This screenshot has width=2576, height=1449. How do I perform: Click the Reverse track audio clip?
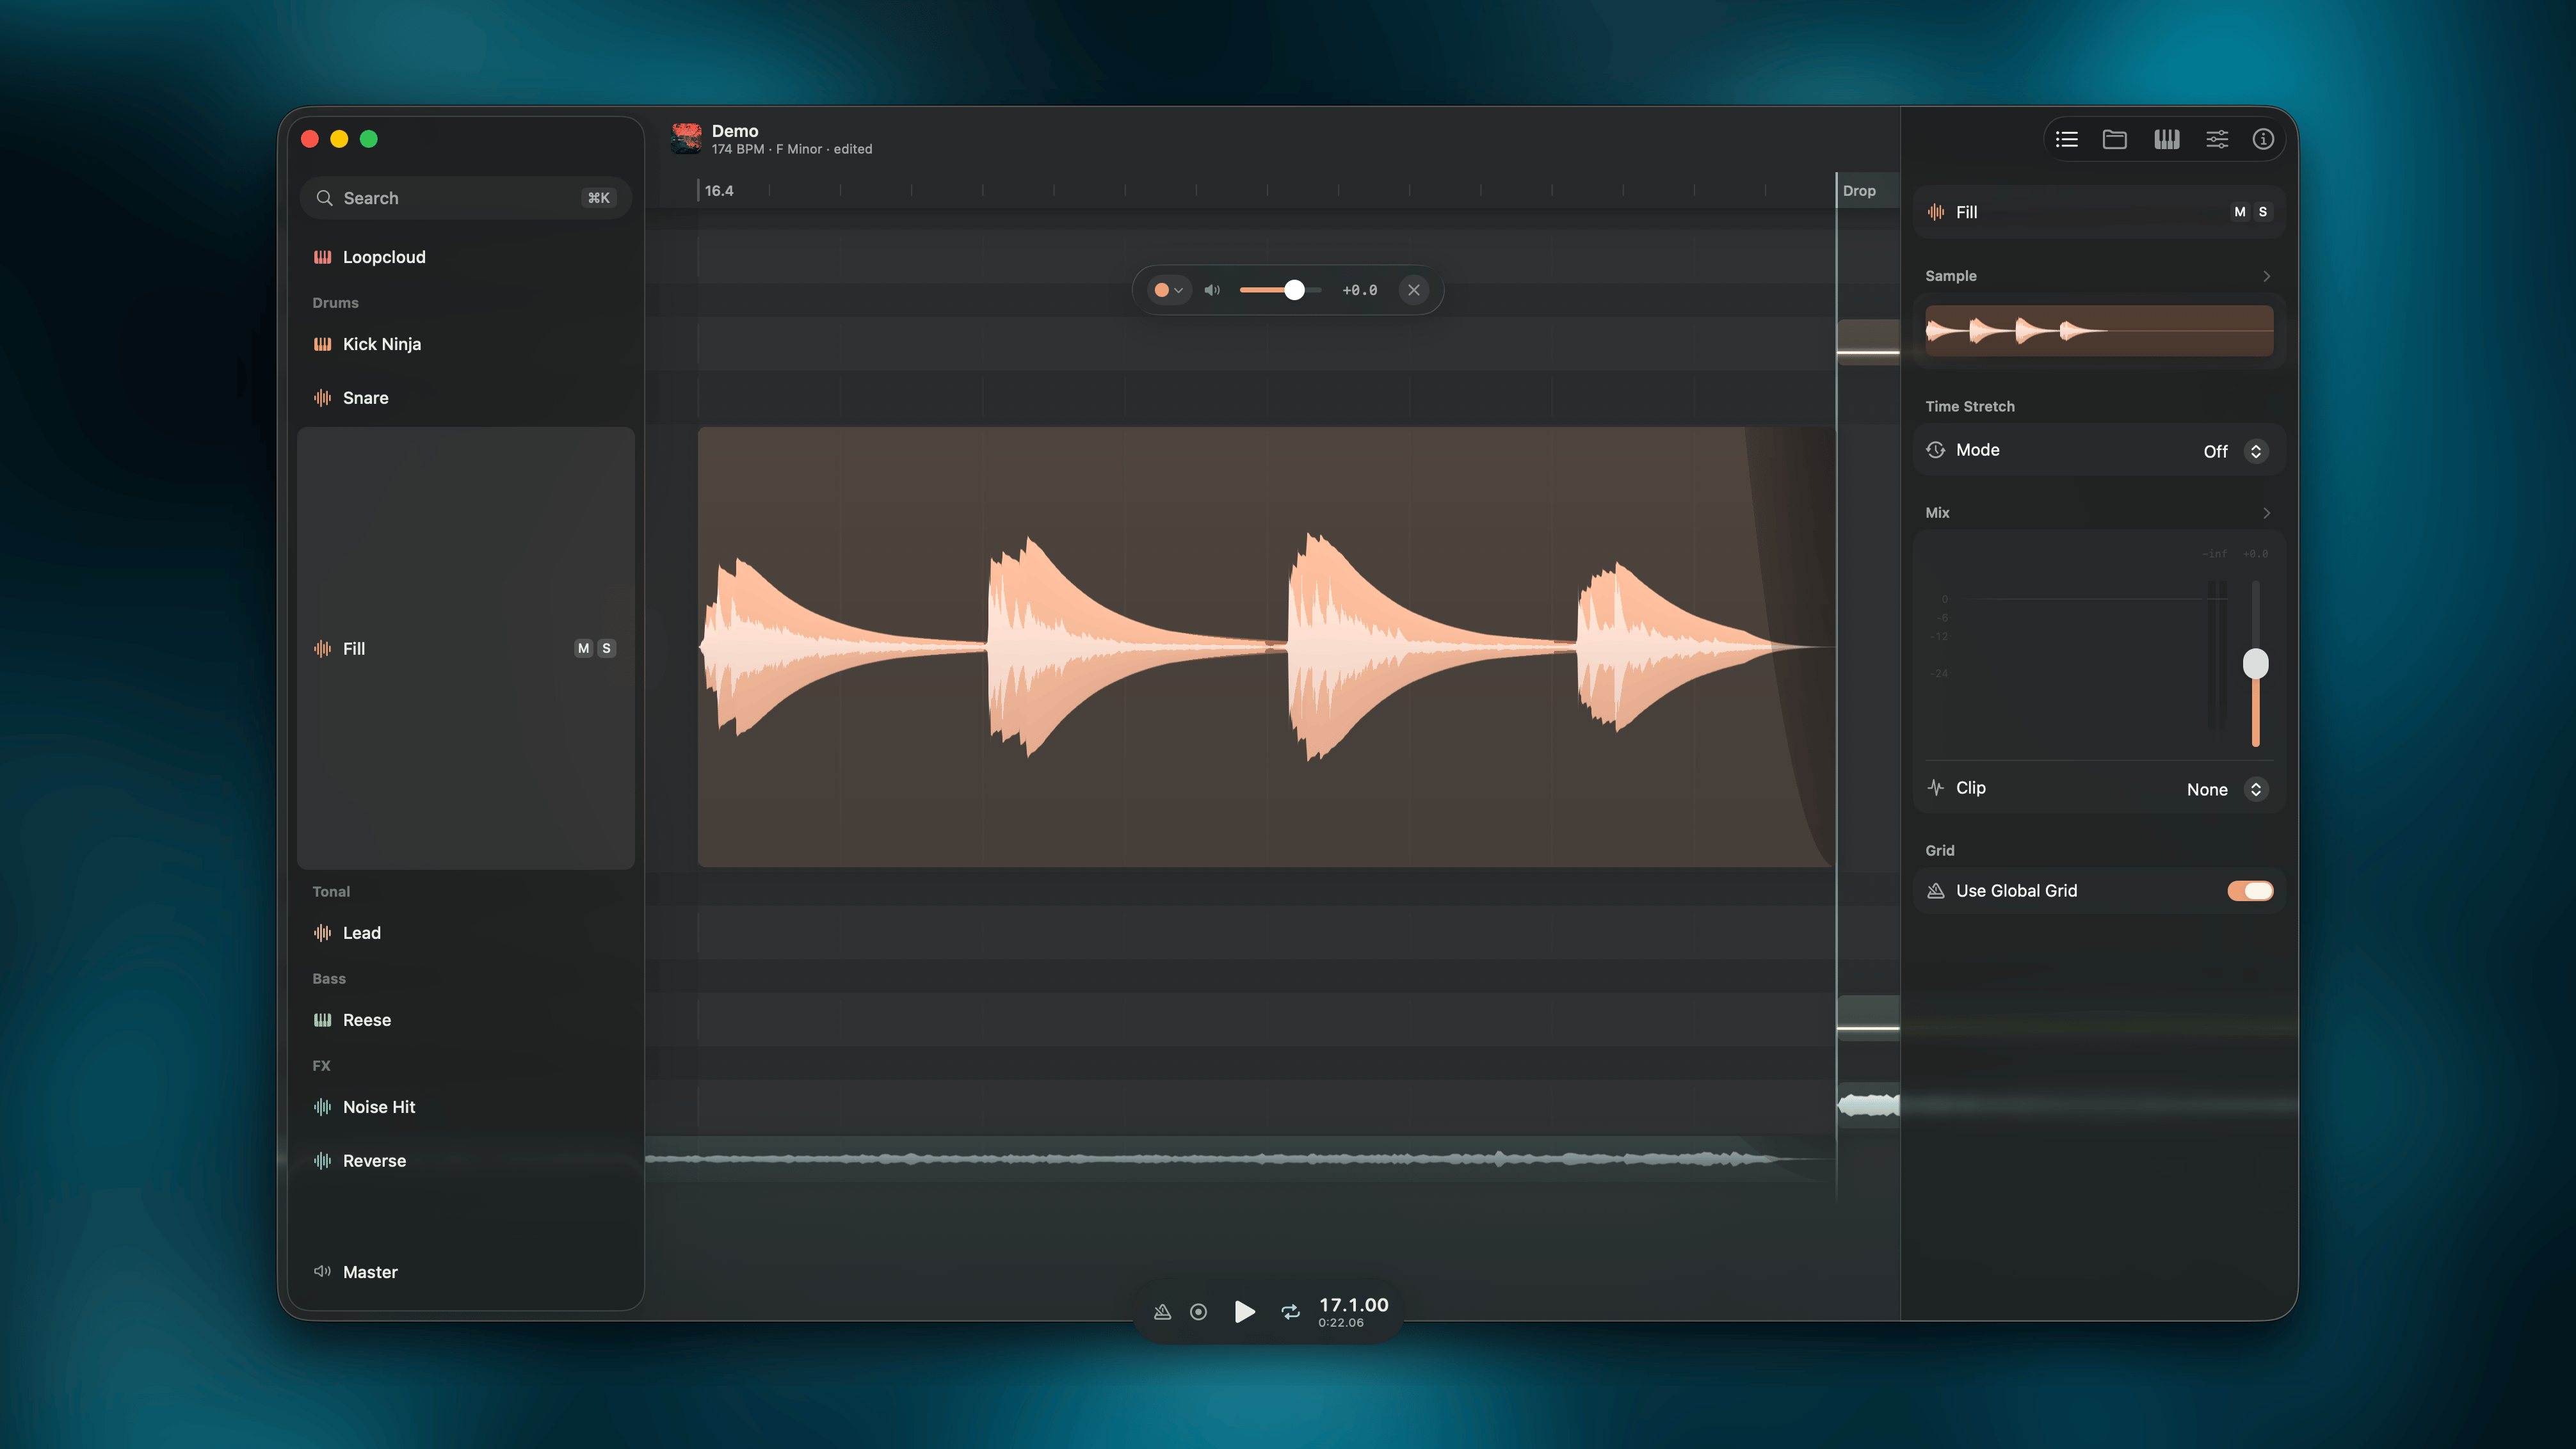tap(1240, 1159)
